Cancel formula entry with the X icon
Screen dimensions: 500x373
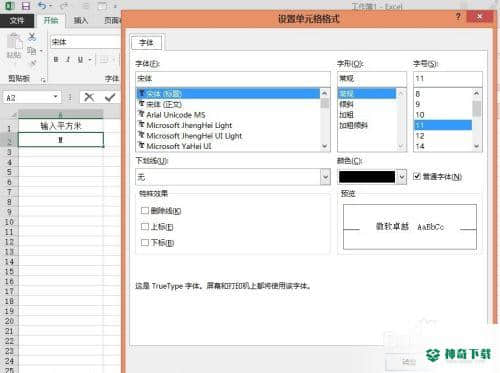coord(89,97)
